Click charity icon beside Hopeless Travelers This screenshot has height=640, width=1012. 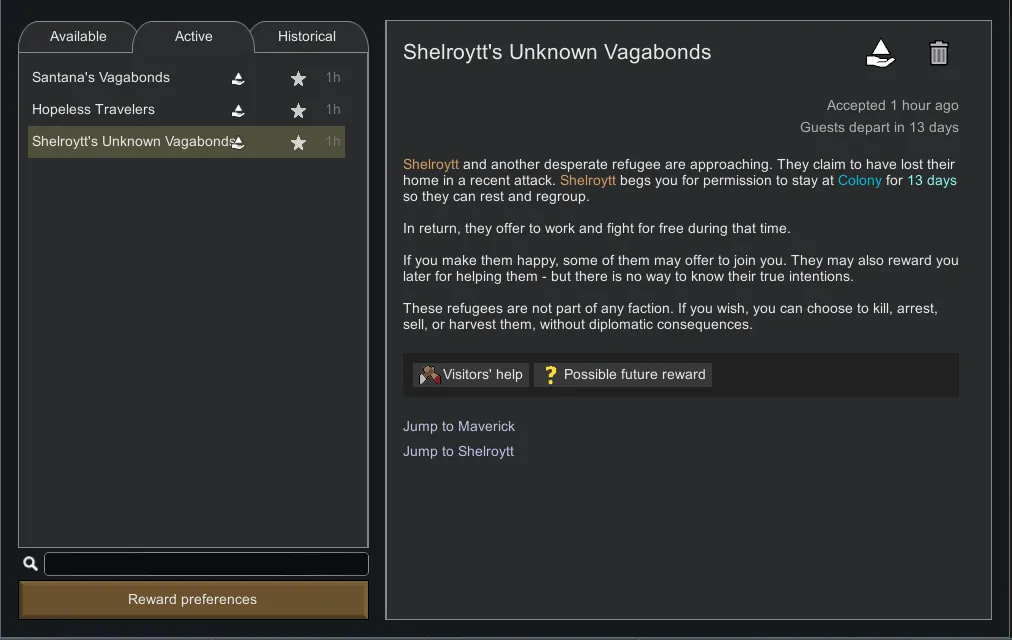point(238,111)
